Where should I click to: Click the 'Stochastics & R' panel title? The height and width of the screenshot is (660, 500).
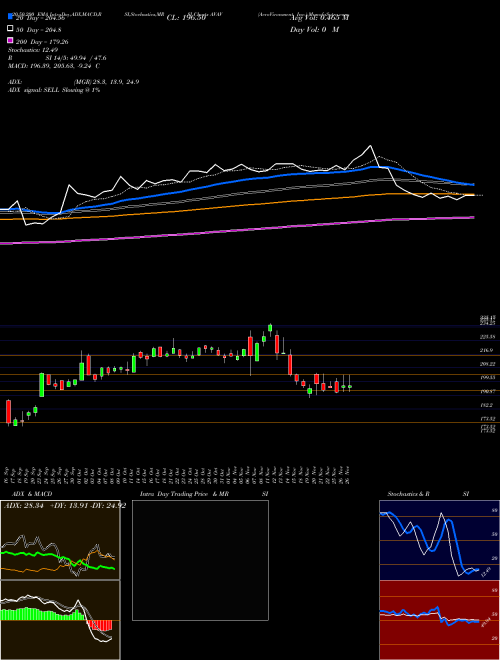coord(408,494)
